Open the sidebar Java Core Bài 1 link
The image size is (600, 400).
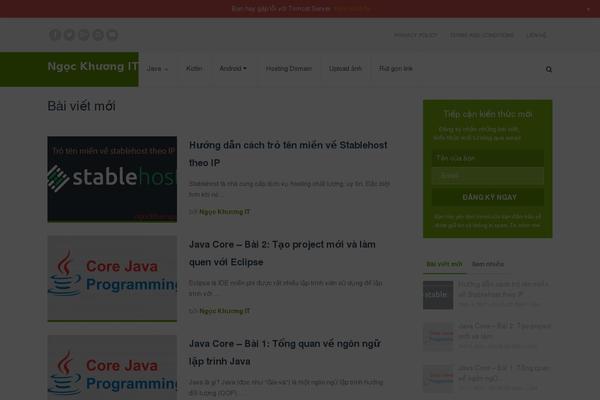pyautogui.click(x=504, y=373)
